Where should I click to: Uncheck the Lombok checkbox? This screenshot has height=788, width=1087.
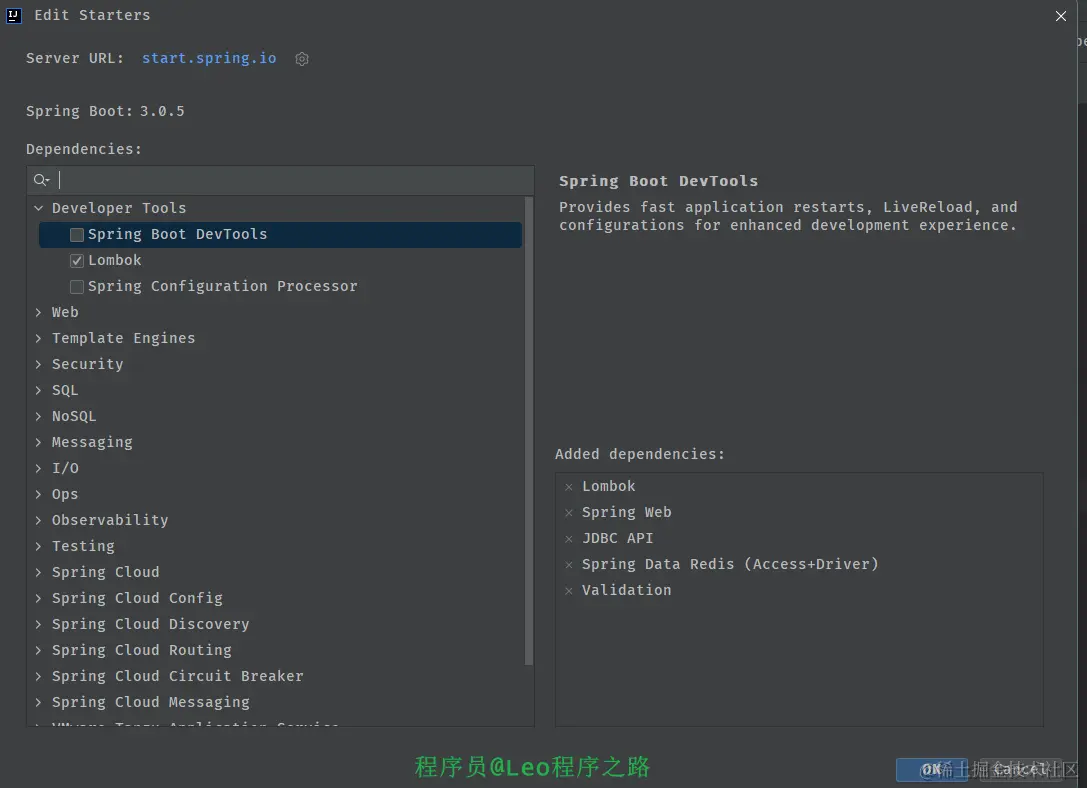point(77,261)
